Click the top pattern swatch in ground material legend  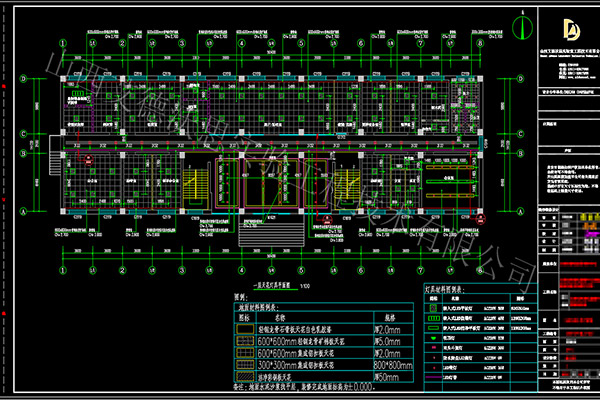[x=243, y=329]
